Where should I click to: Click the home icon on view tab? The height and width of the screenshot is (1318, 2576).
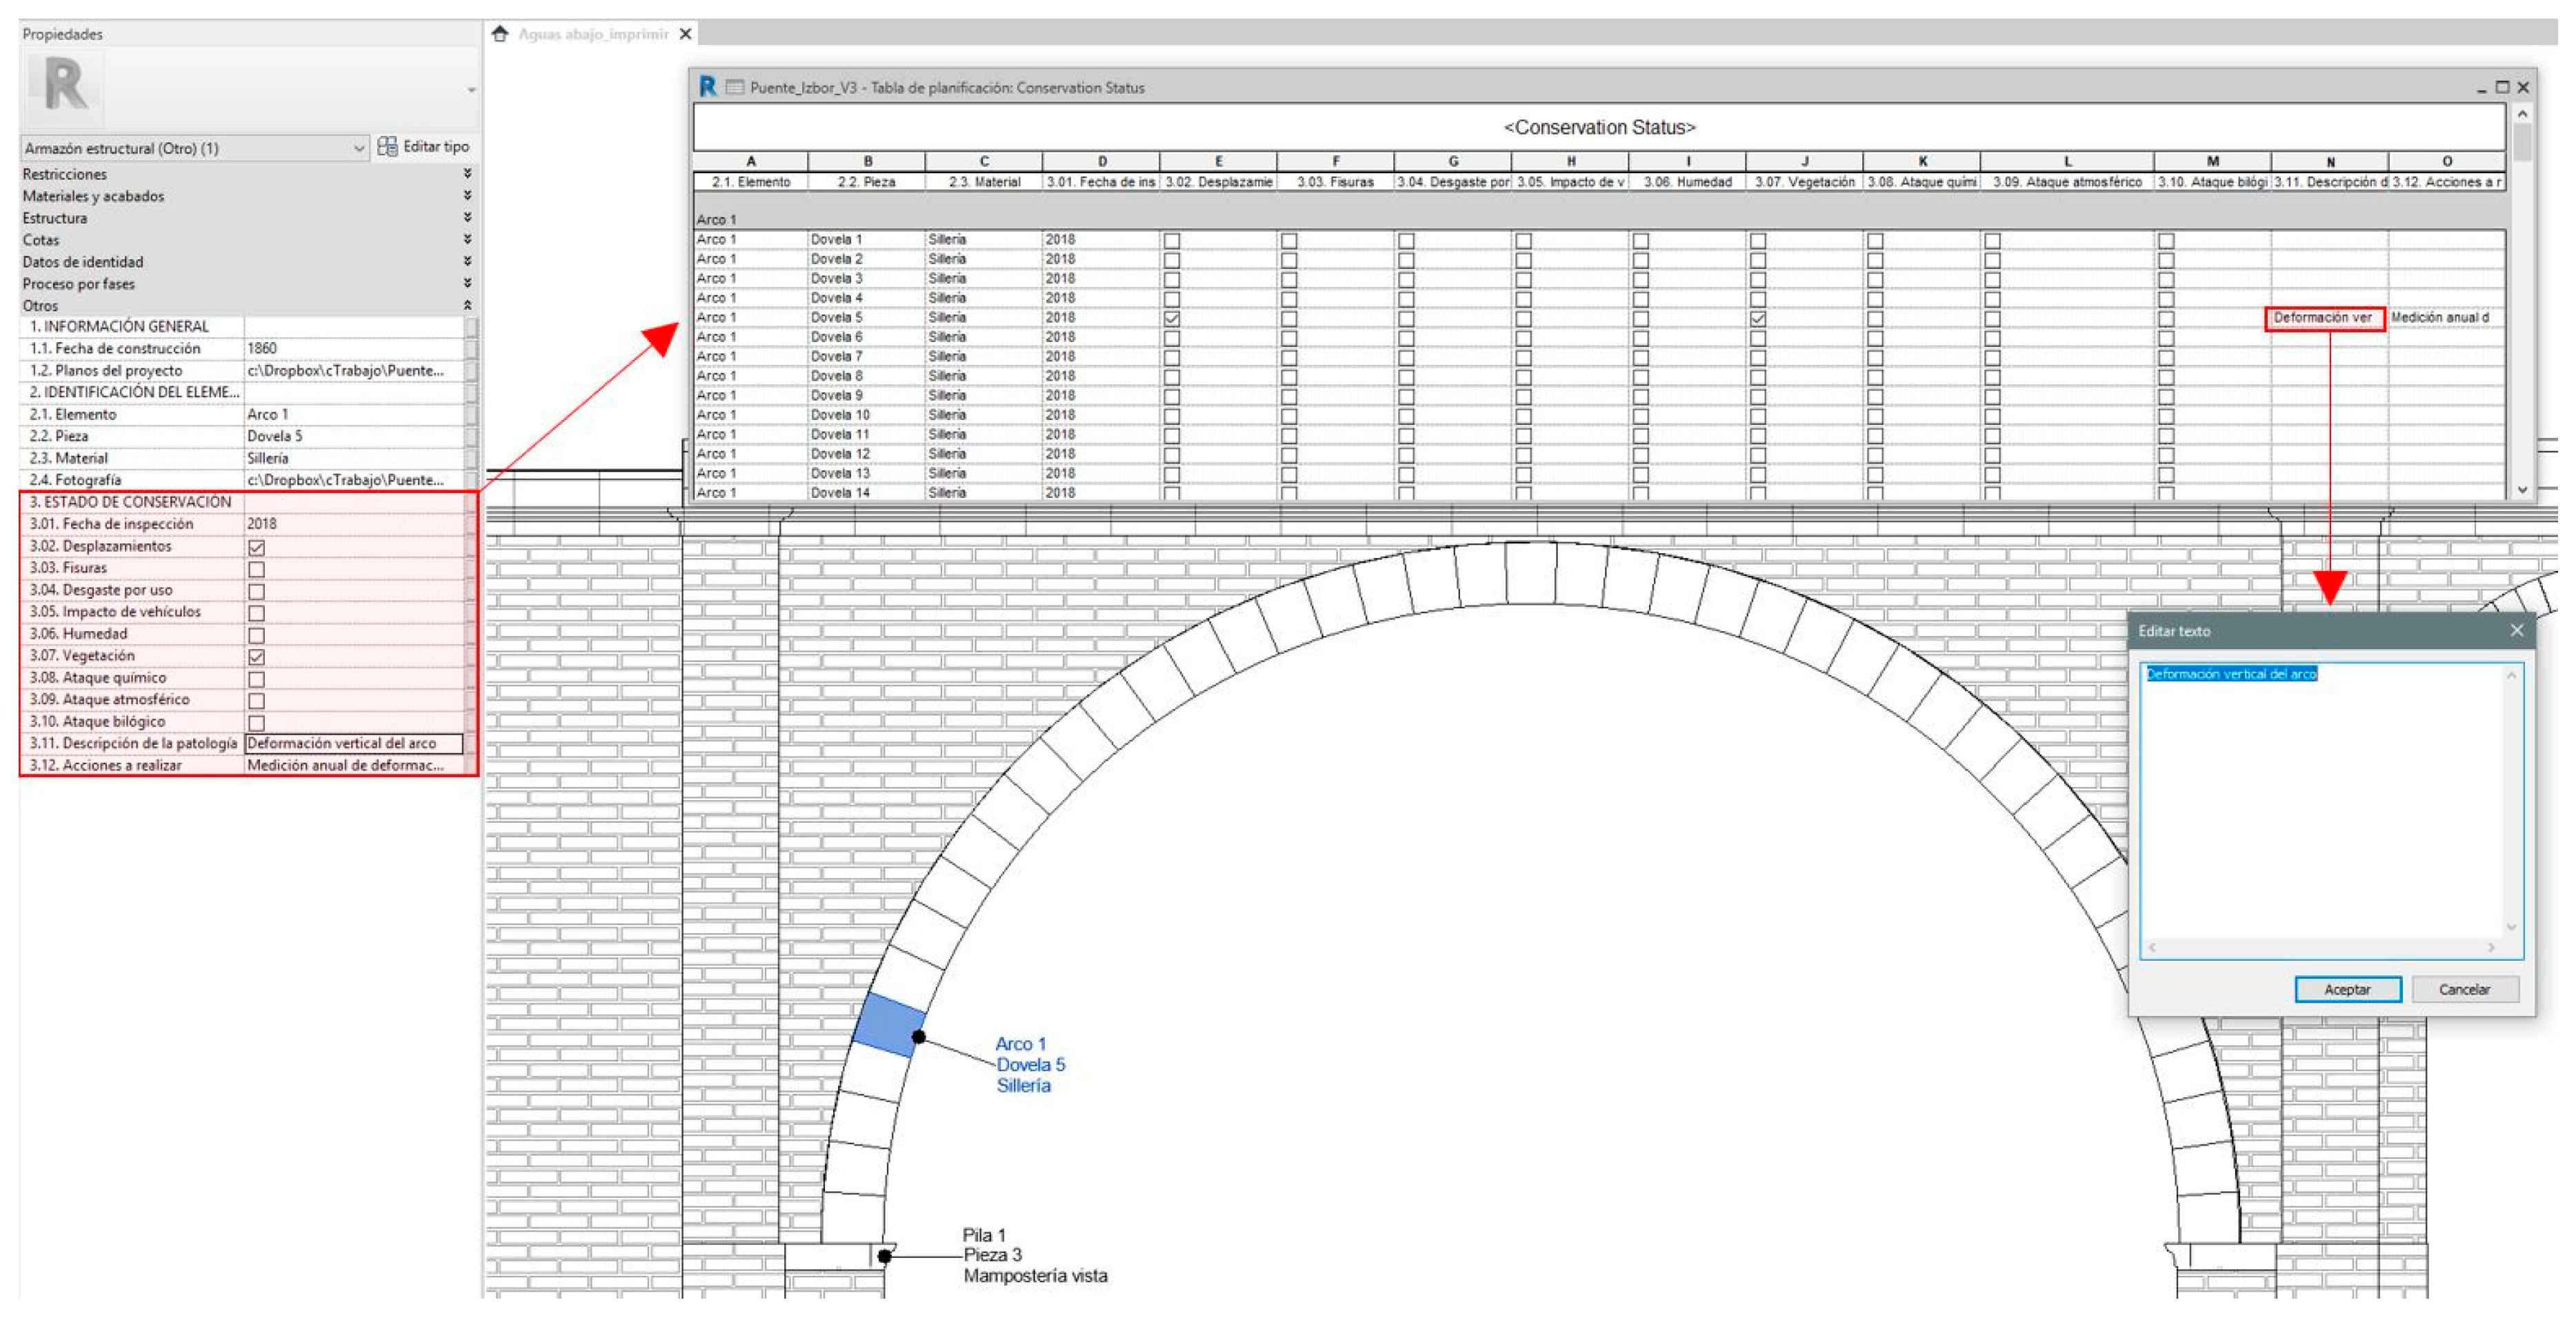500,34
